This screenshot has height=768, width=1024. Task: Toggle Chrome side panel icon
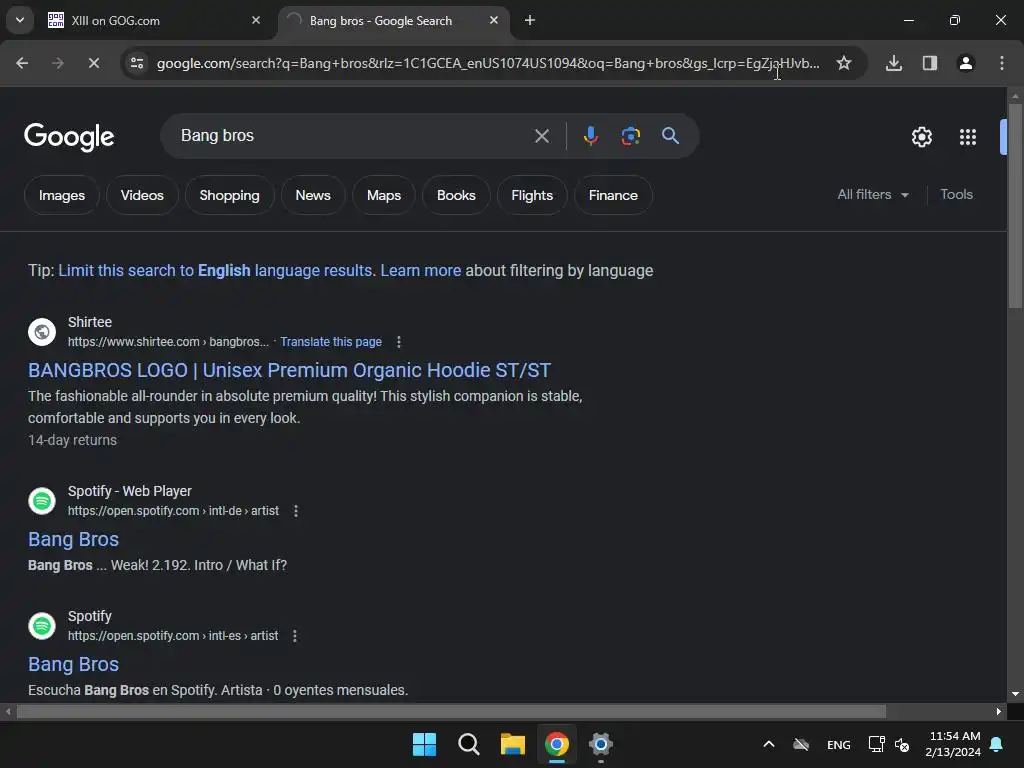click(930, 63)
